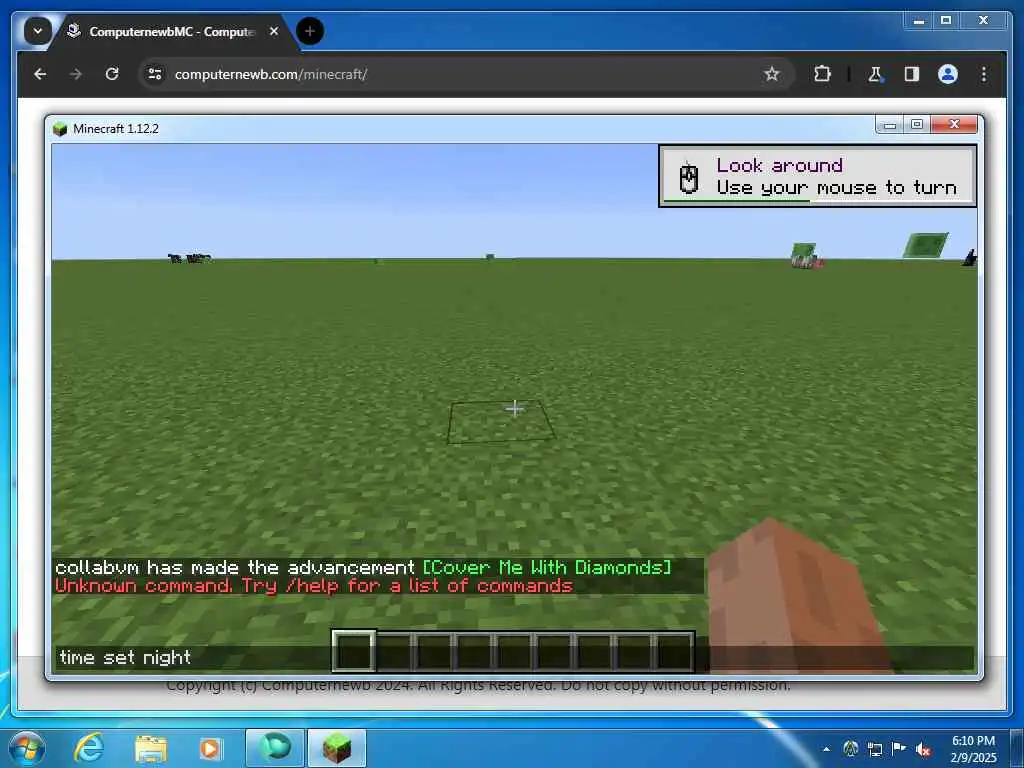
Task: Go back to the previous page
Action: [x=40, y=74]
